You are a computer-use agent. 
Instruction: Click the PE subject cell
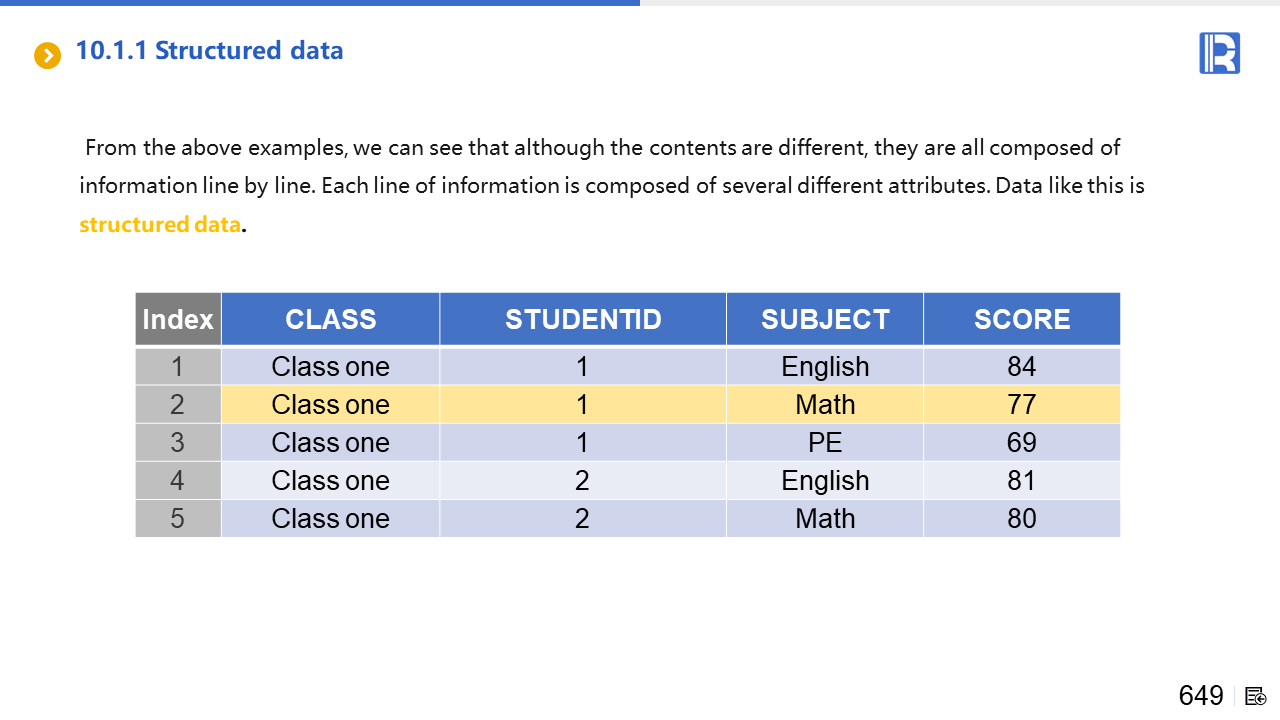coord(825,443)
